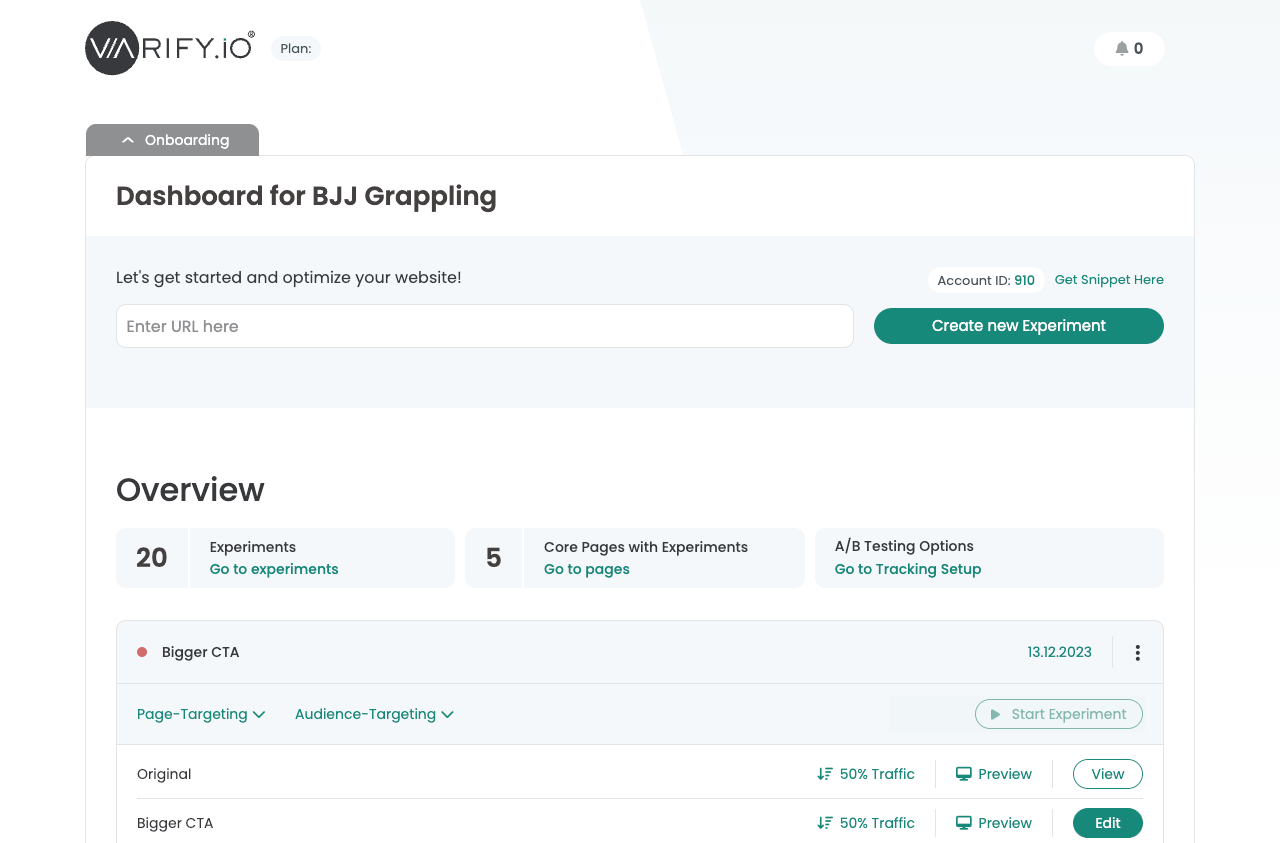This screenshot has height=843, width=1280.
Task: Click Create new Experiment button
Action: click(1018, 326)
